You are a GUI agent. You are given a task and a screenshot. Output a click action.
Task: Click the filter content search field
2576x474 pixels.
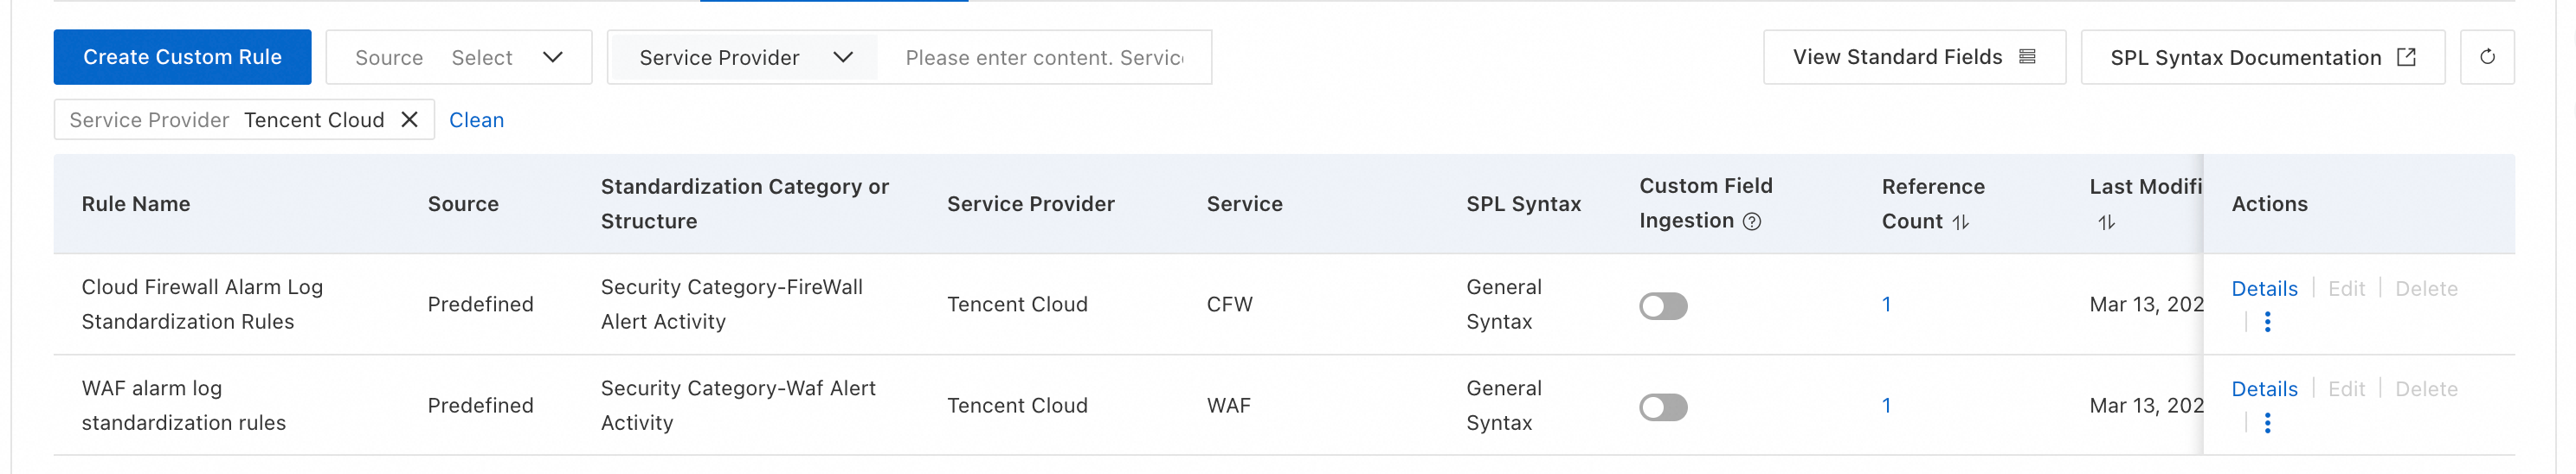(1043, 58)
